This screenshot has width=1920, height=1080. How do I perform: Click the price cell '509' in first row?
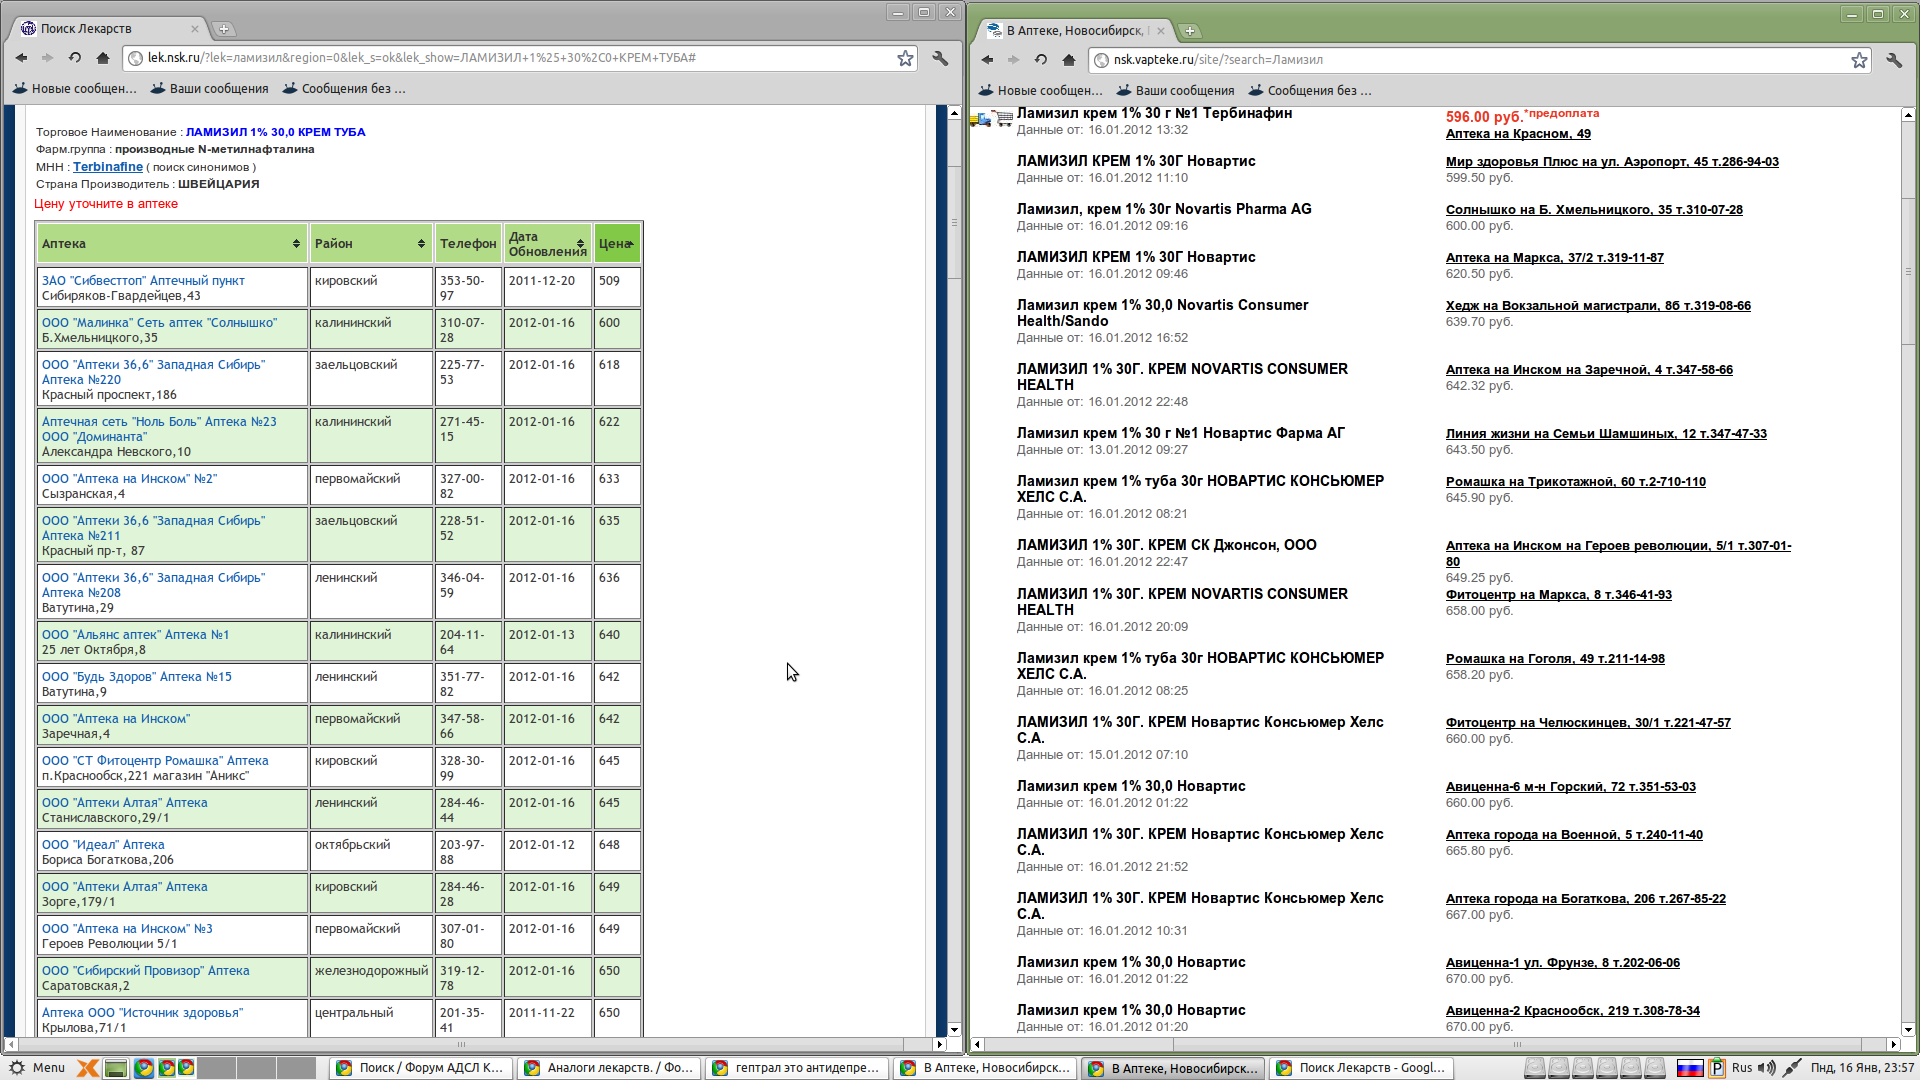[x=617, y=288]
